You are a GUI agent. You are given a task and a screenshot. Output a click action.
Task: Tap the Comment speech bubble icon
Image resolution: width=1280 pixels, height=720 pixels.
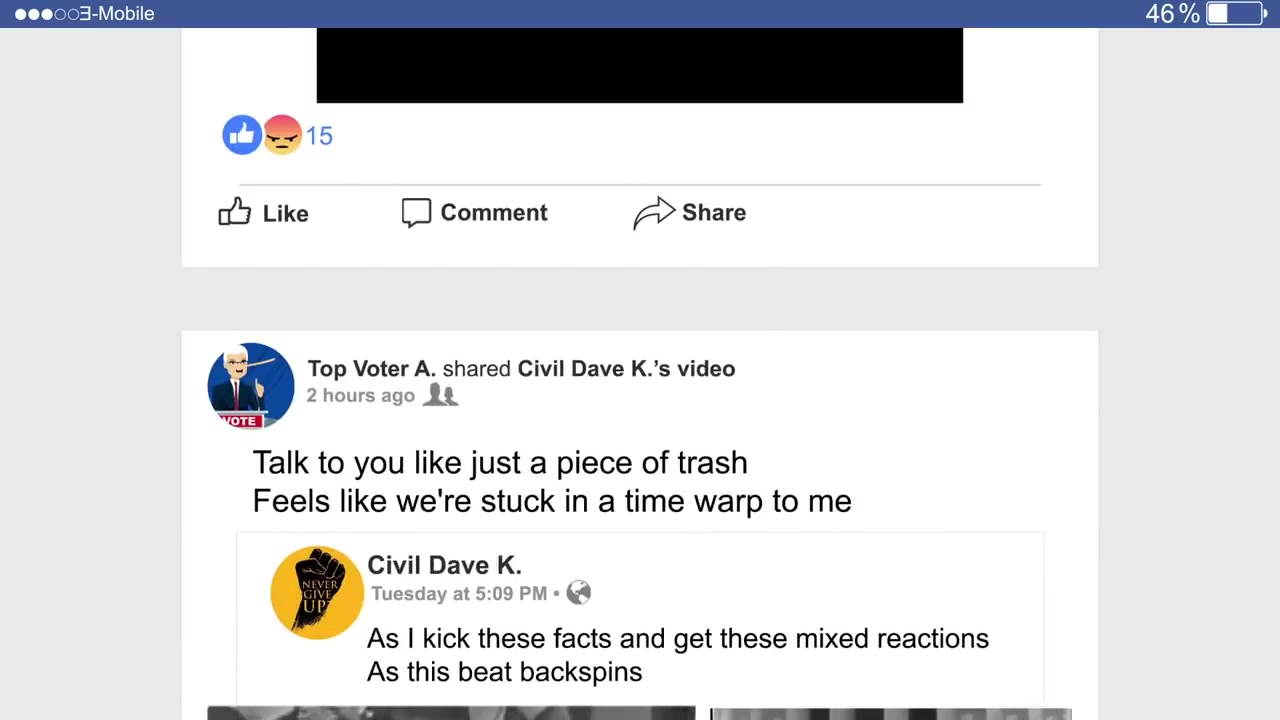416,213
